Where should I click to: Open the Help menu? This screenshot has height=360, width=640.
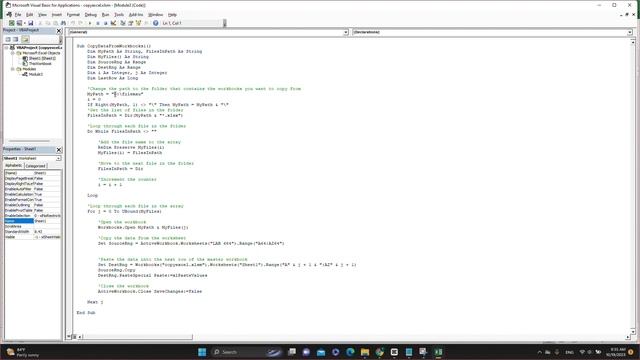coord(173,15)
